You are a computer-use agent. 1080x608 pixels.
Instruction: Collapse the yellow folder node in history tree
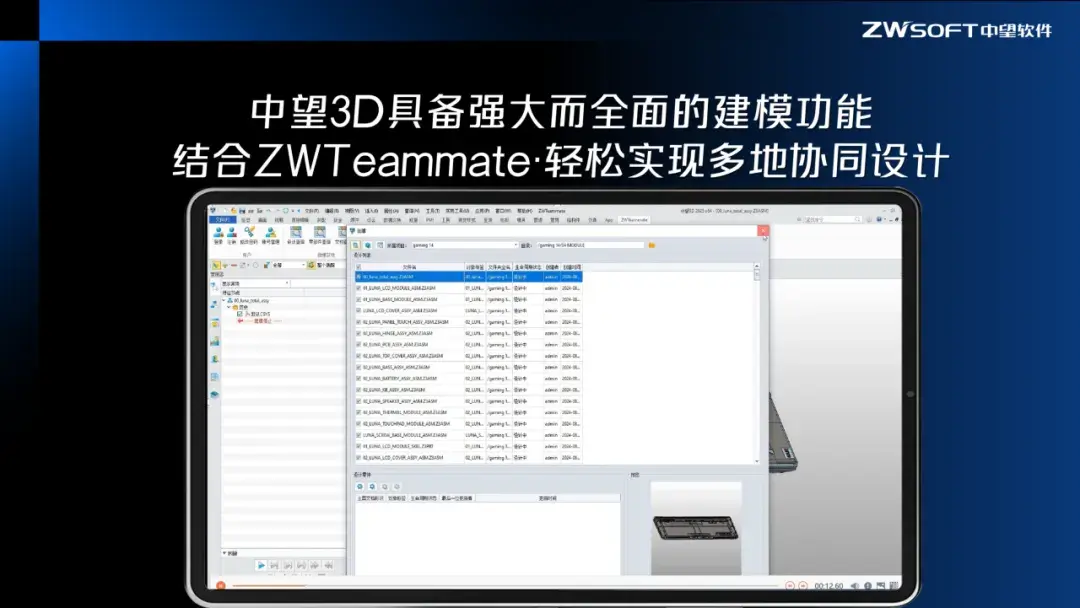[230, 307]
